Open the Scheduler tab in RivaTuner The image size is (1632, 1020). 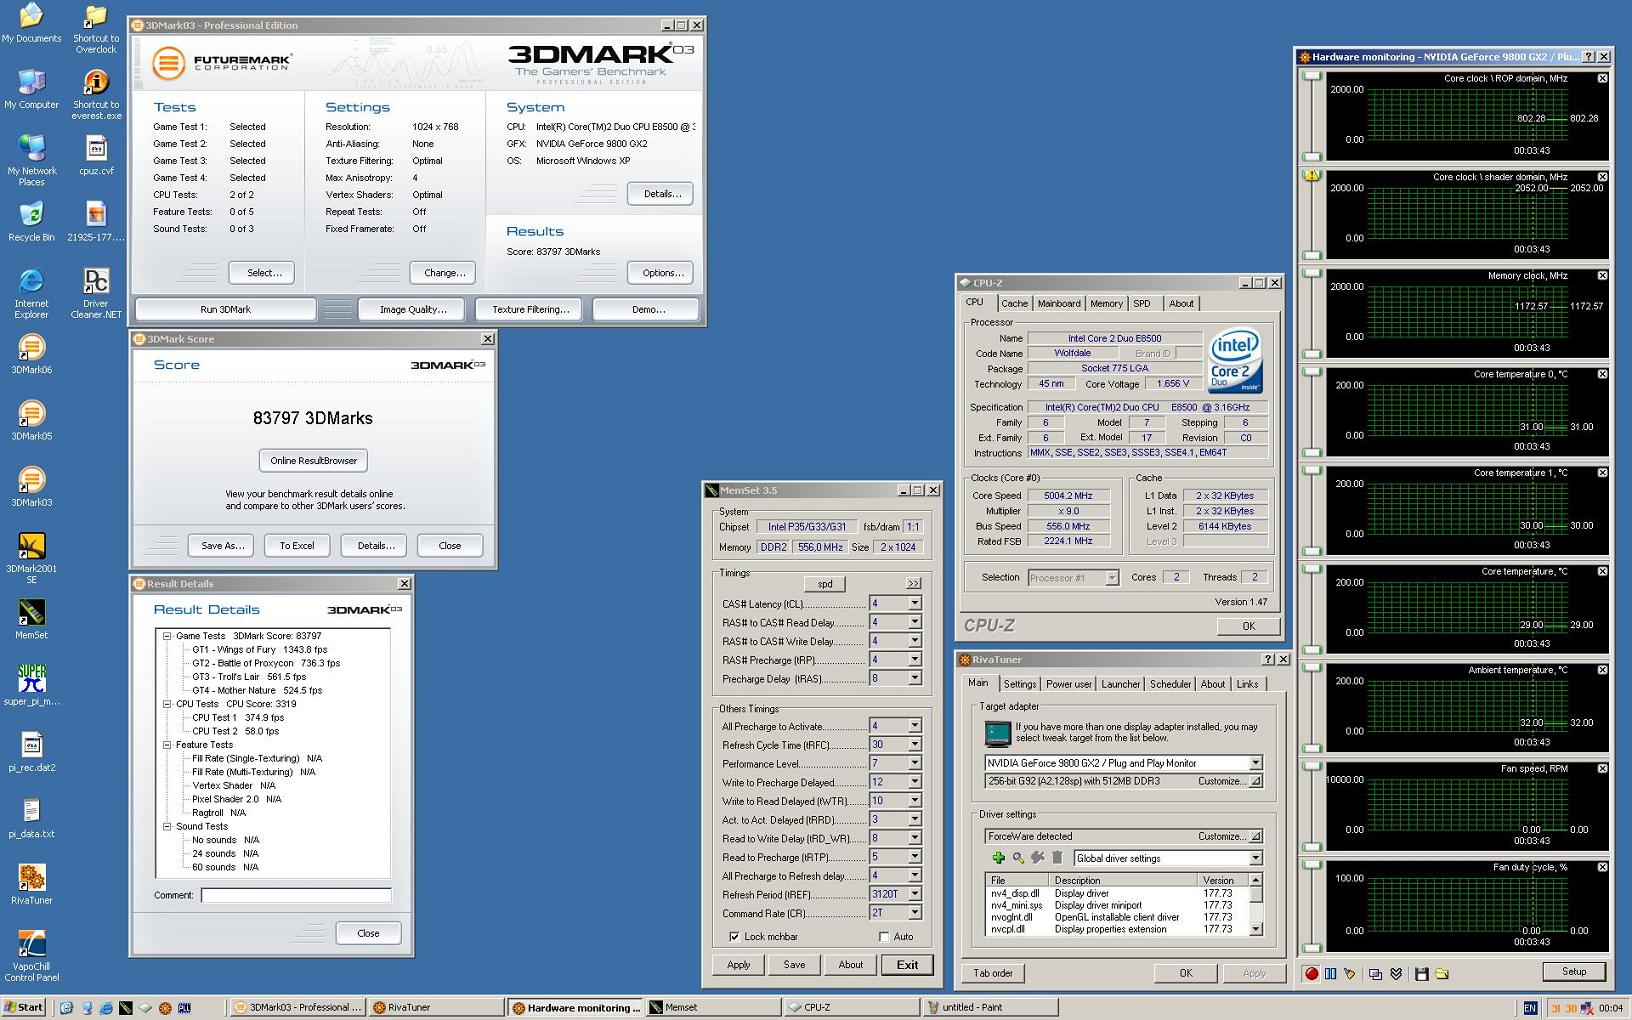pyautogui.click(x=1170, y=684)
